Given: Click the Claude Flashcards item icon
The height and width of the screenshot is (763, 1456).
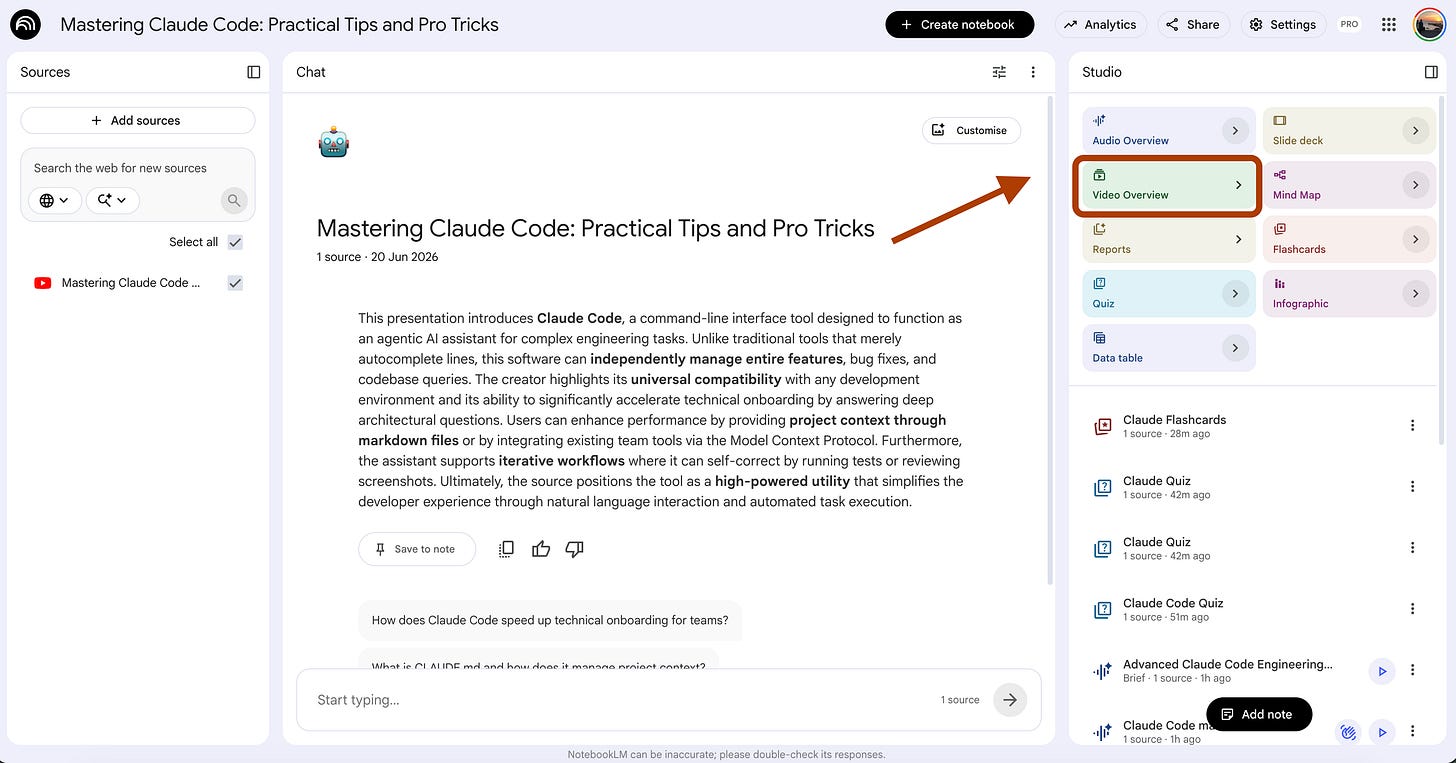Looking at the screenshot, I should 1102,427.
